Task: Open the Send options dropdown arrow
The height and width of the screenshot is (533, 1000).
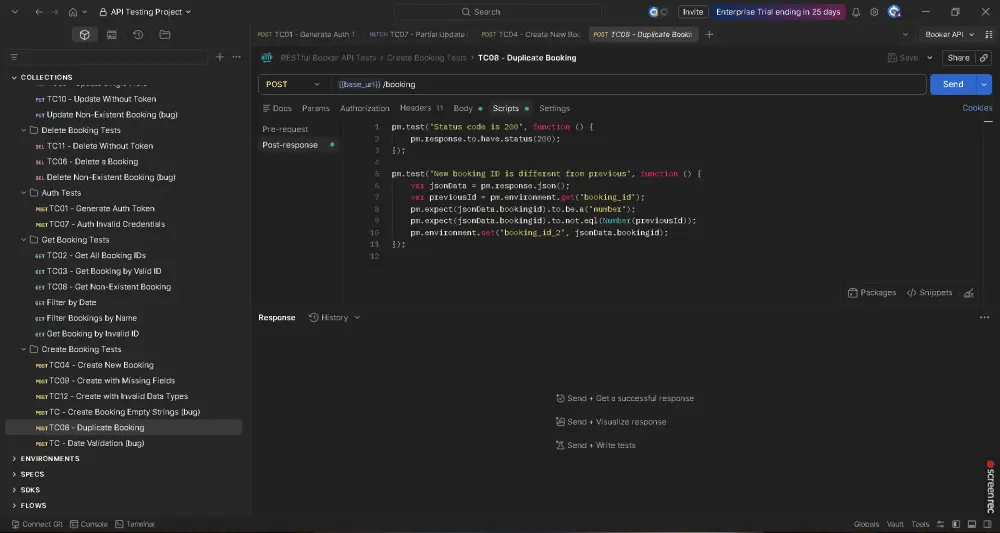Action: coord(984,84)
